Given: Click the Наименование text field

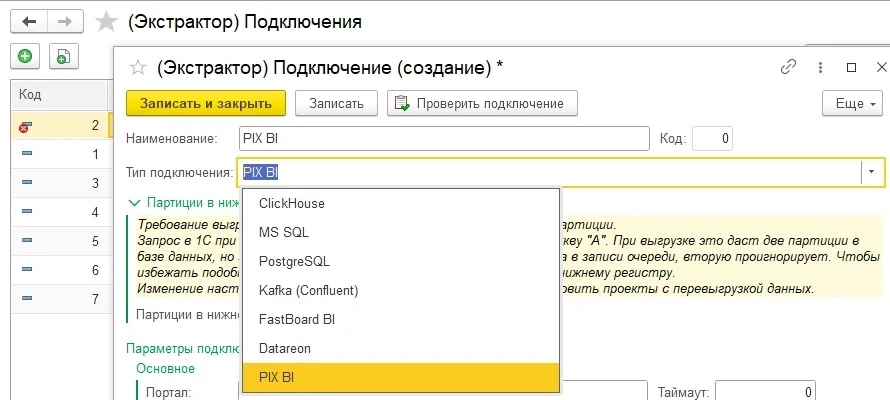Looking at the screenshot, I should [x=441, y=138].
